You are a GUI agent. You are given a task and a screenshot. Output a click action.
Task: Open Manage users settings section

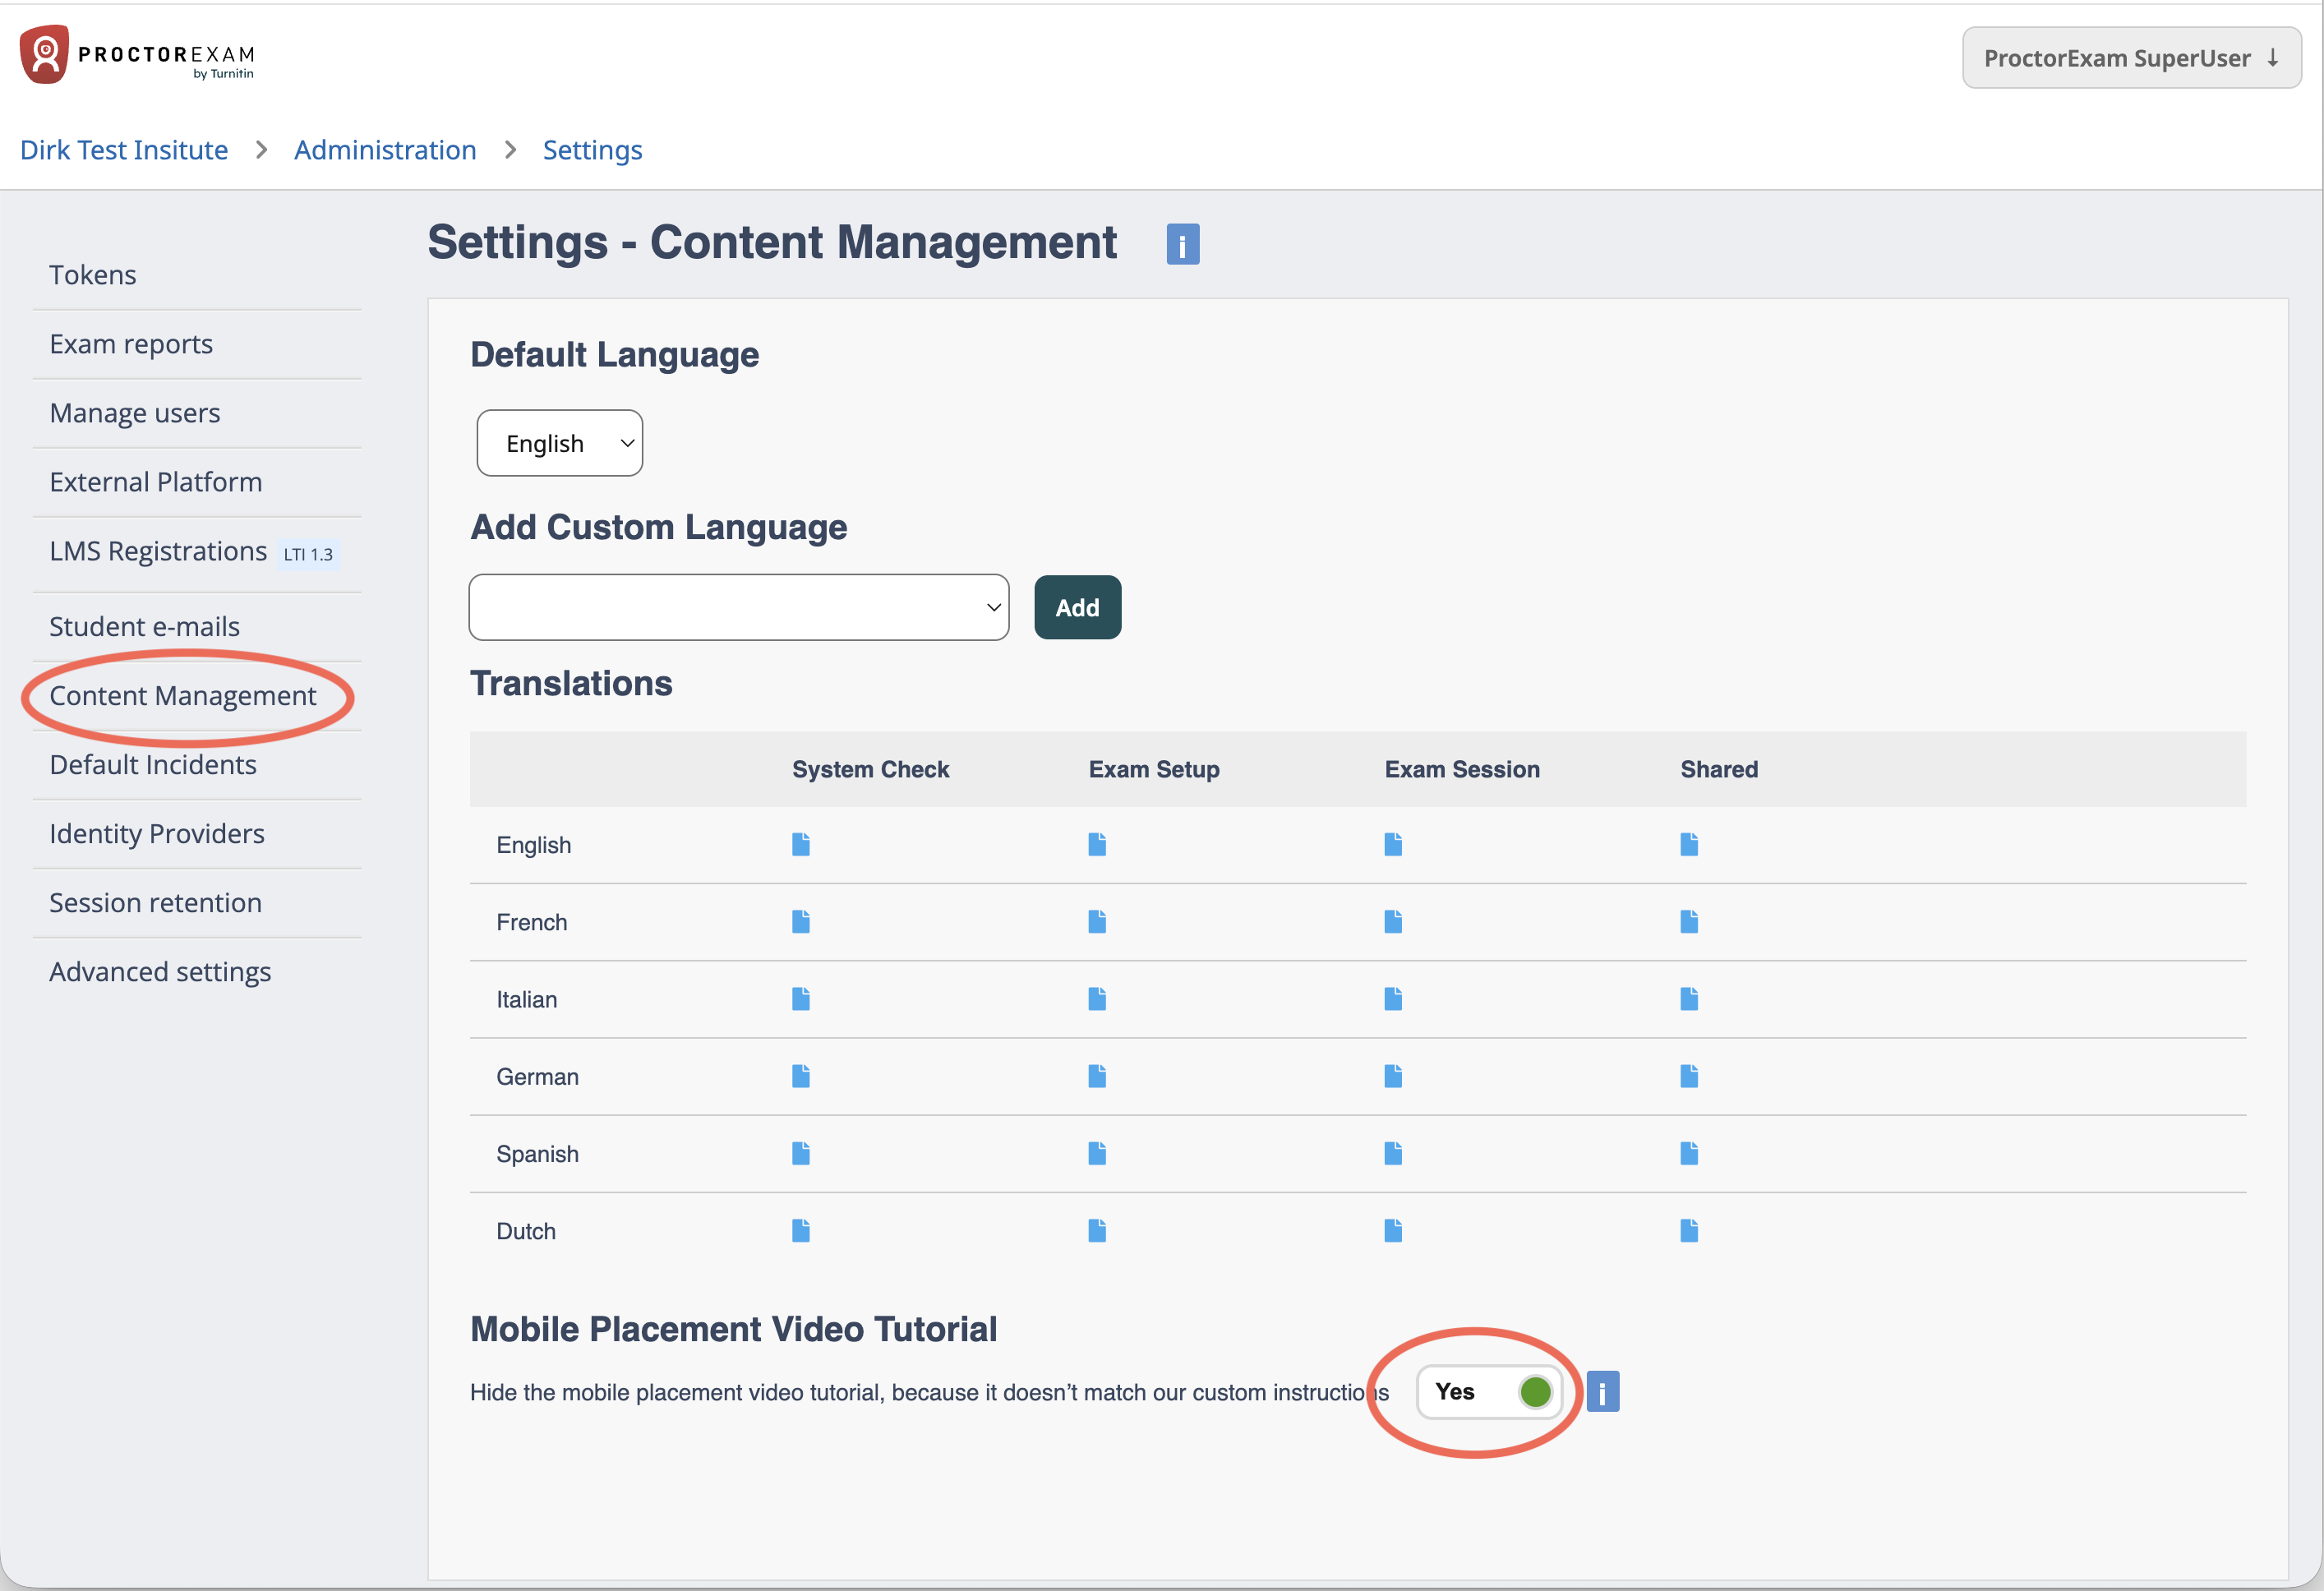tap(135, 413)
